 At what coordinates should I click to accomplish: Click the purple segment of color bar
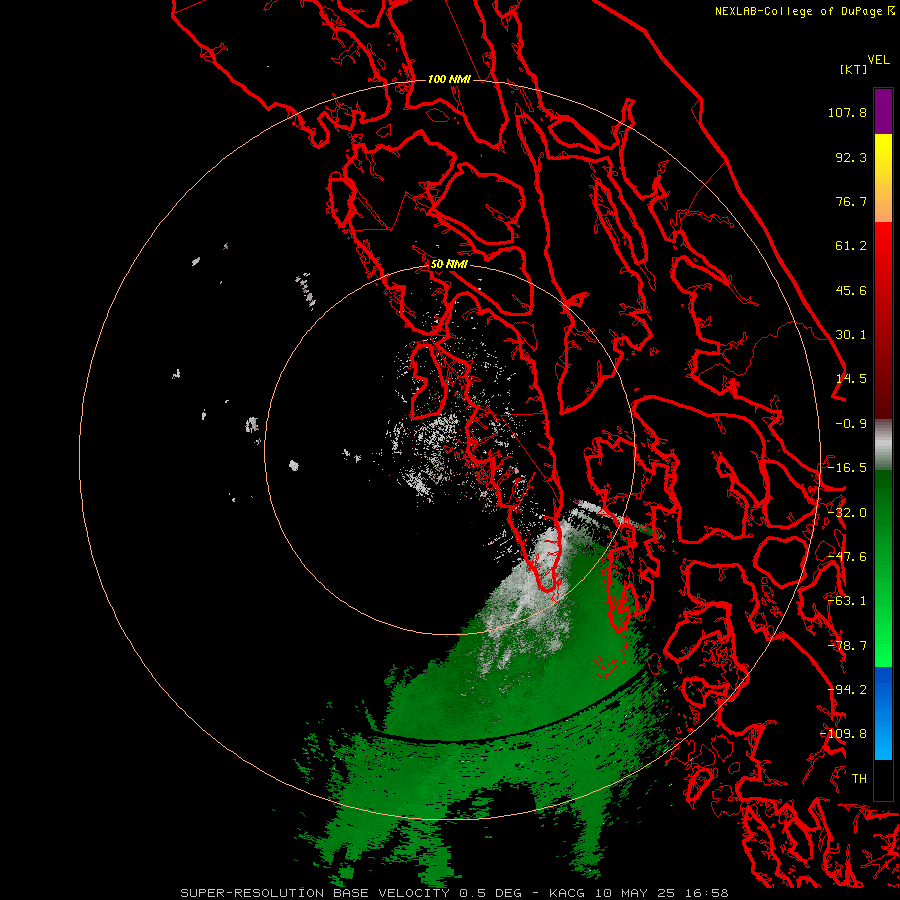(x=883, y=112)
